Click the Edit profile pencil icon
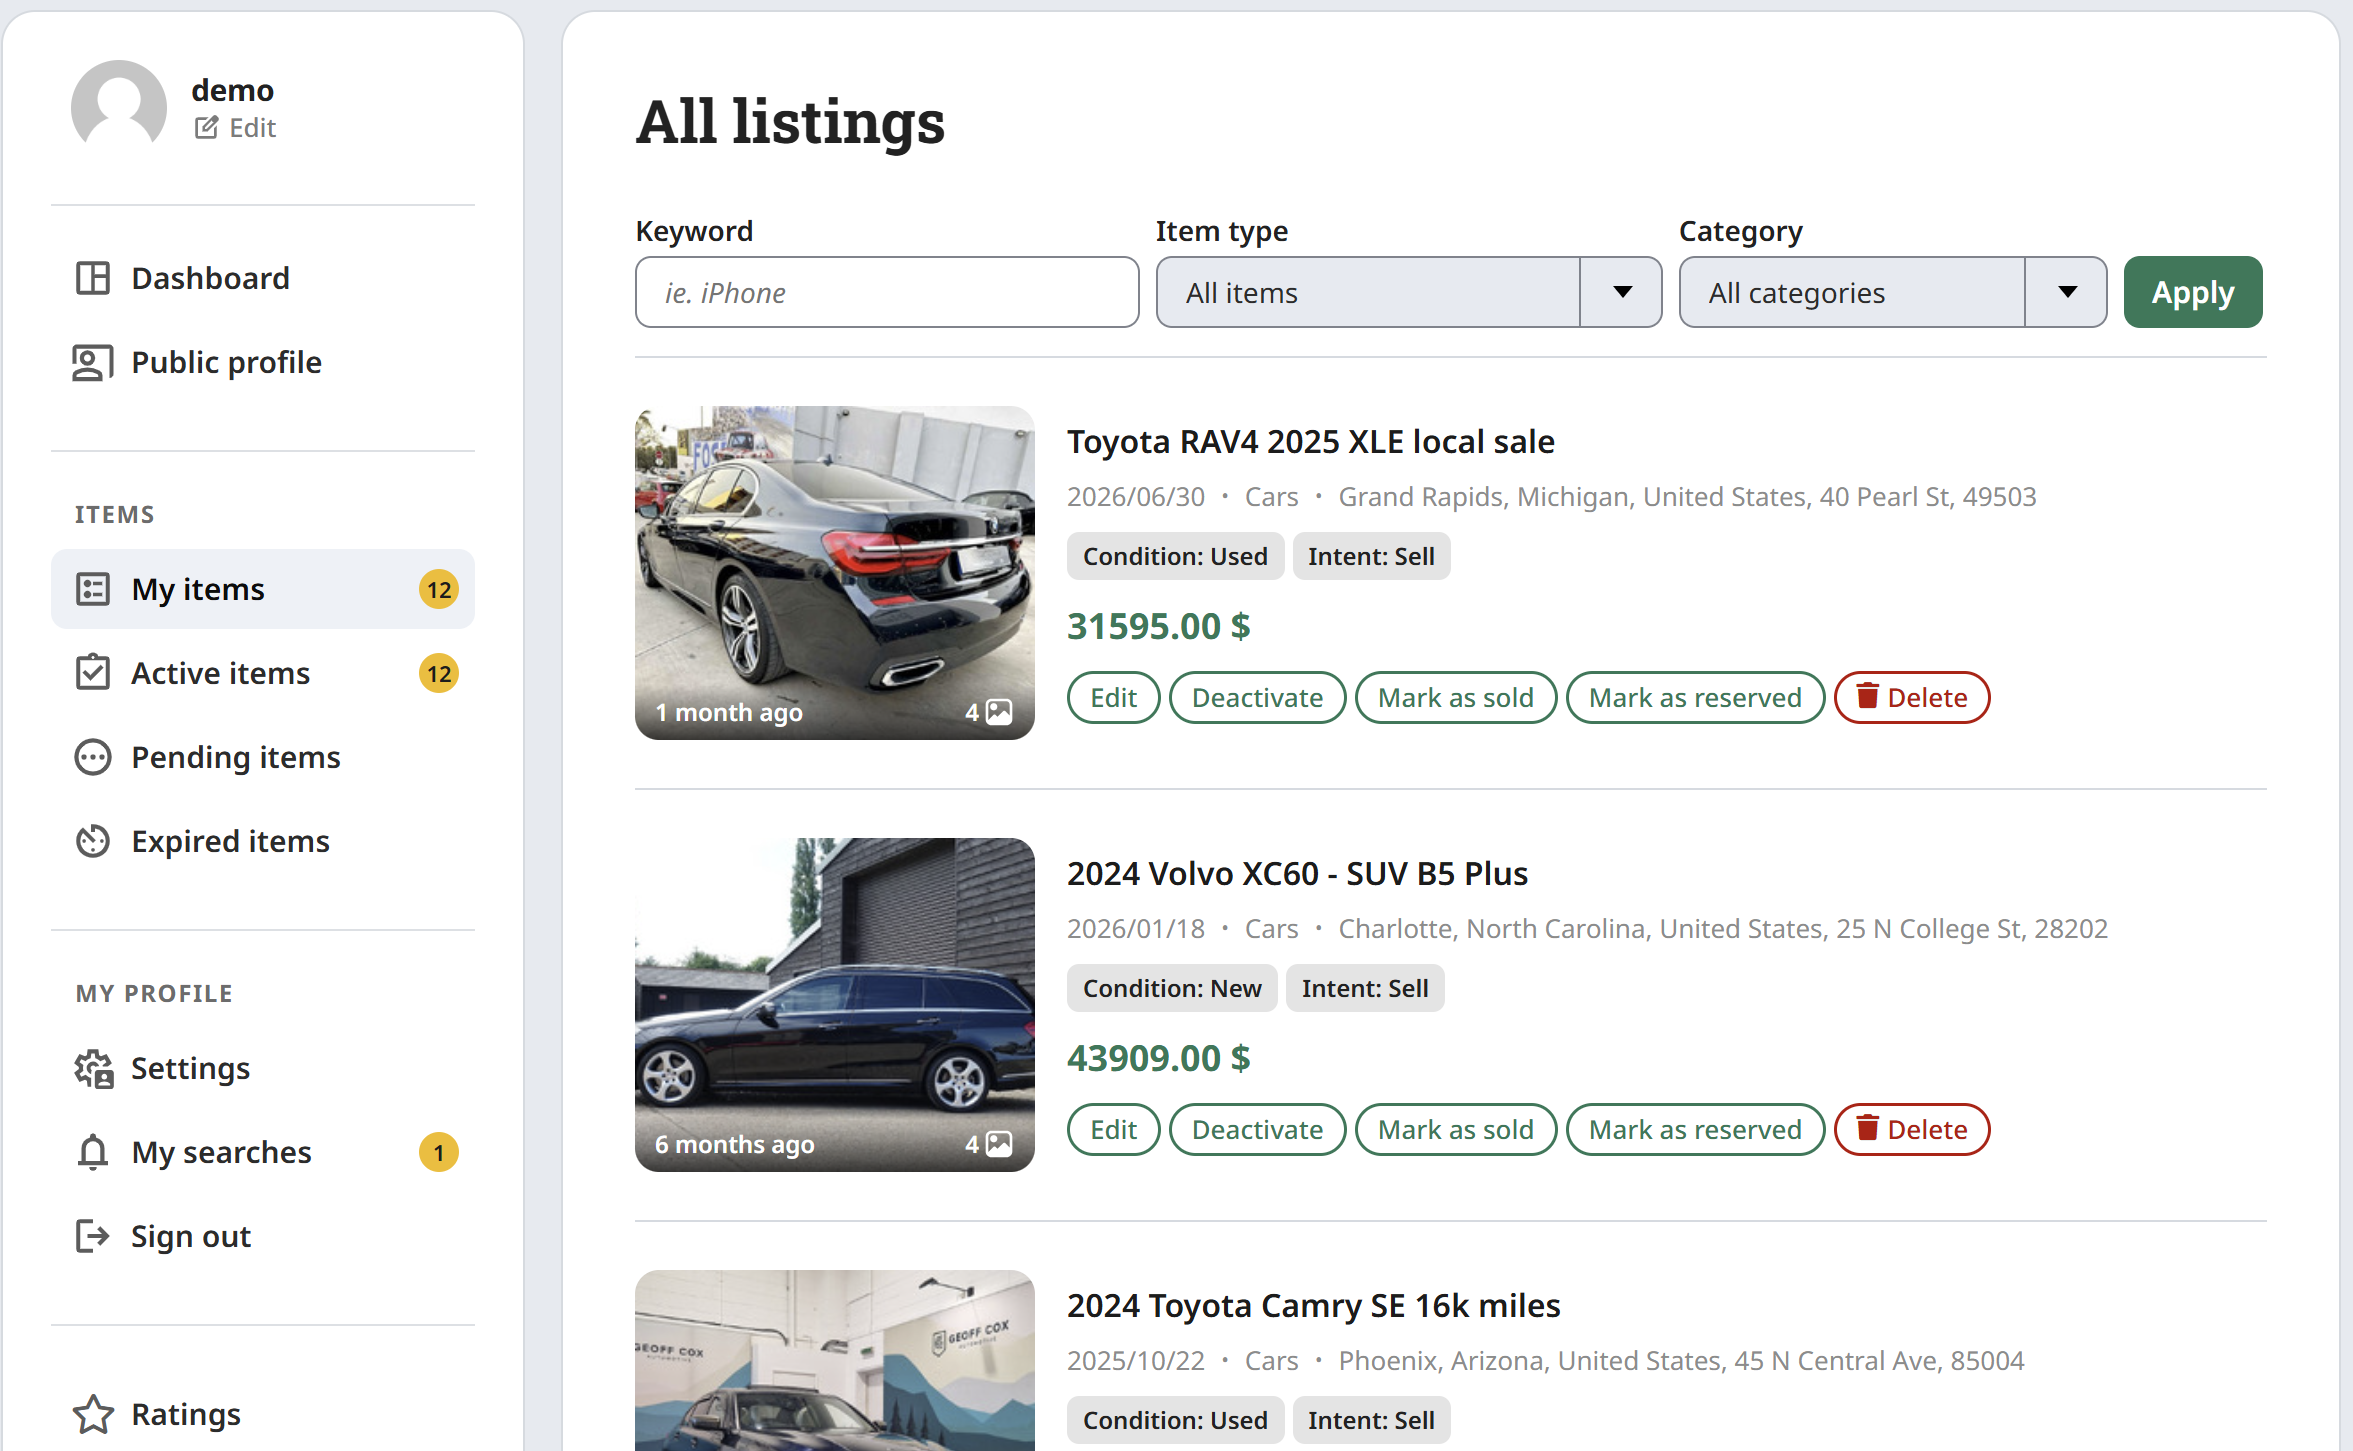 click(x=206, y=128)
